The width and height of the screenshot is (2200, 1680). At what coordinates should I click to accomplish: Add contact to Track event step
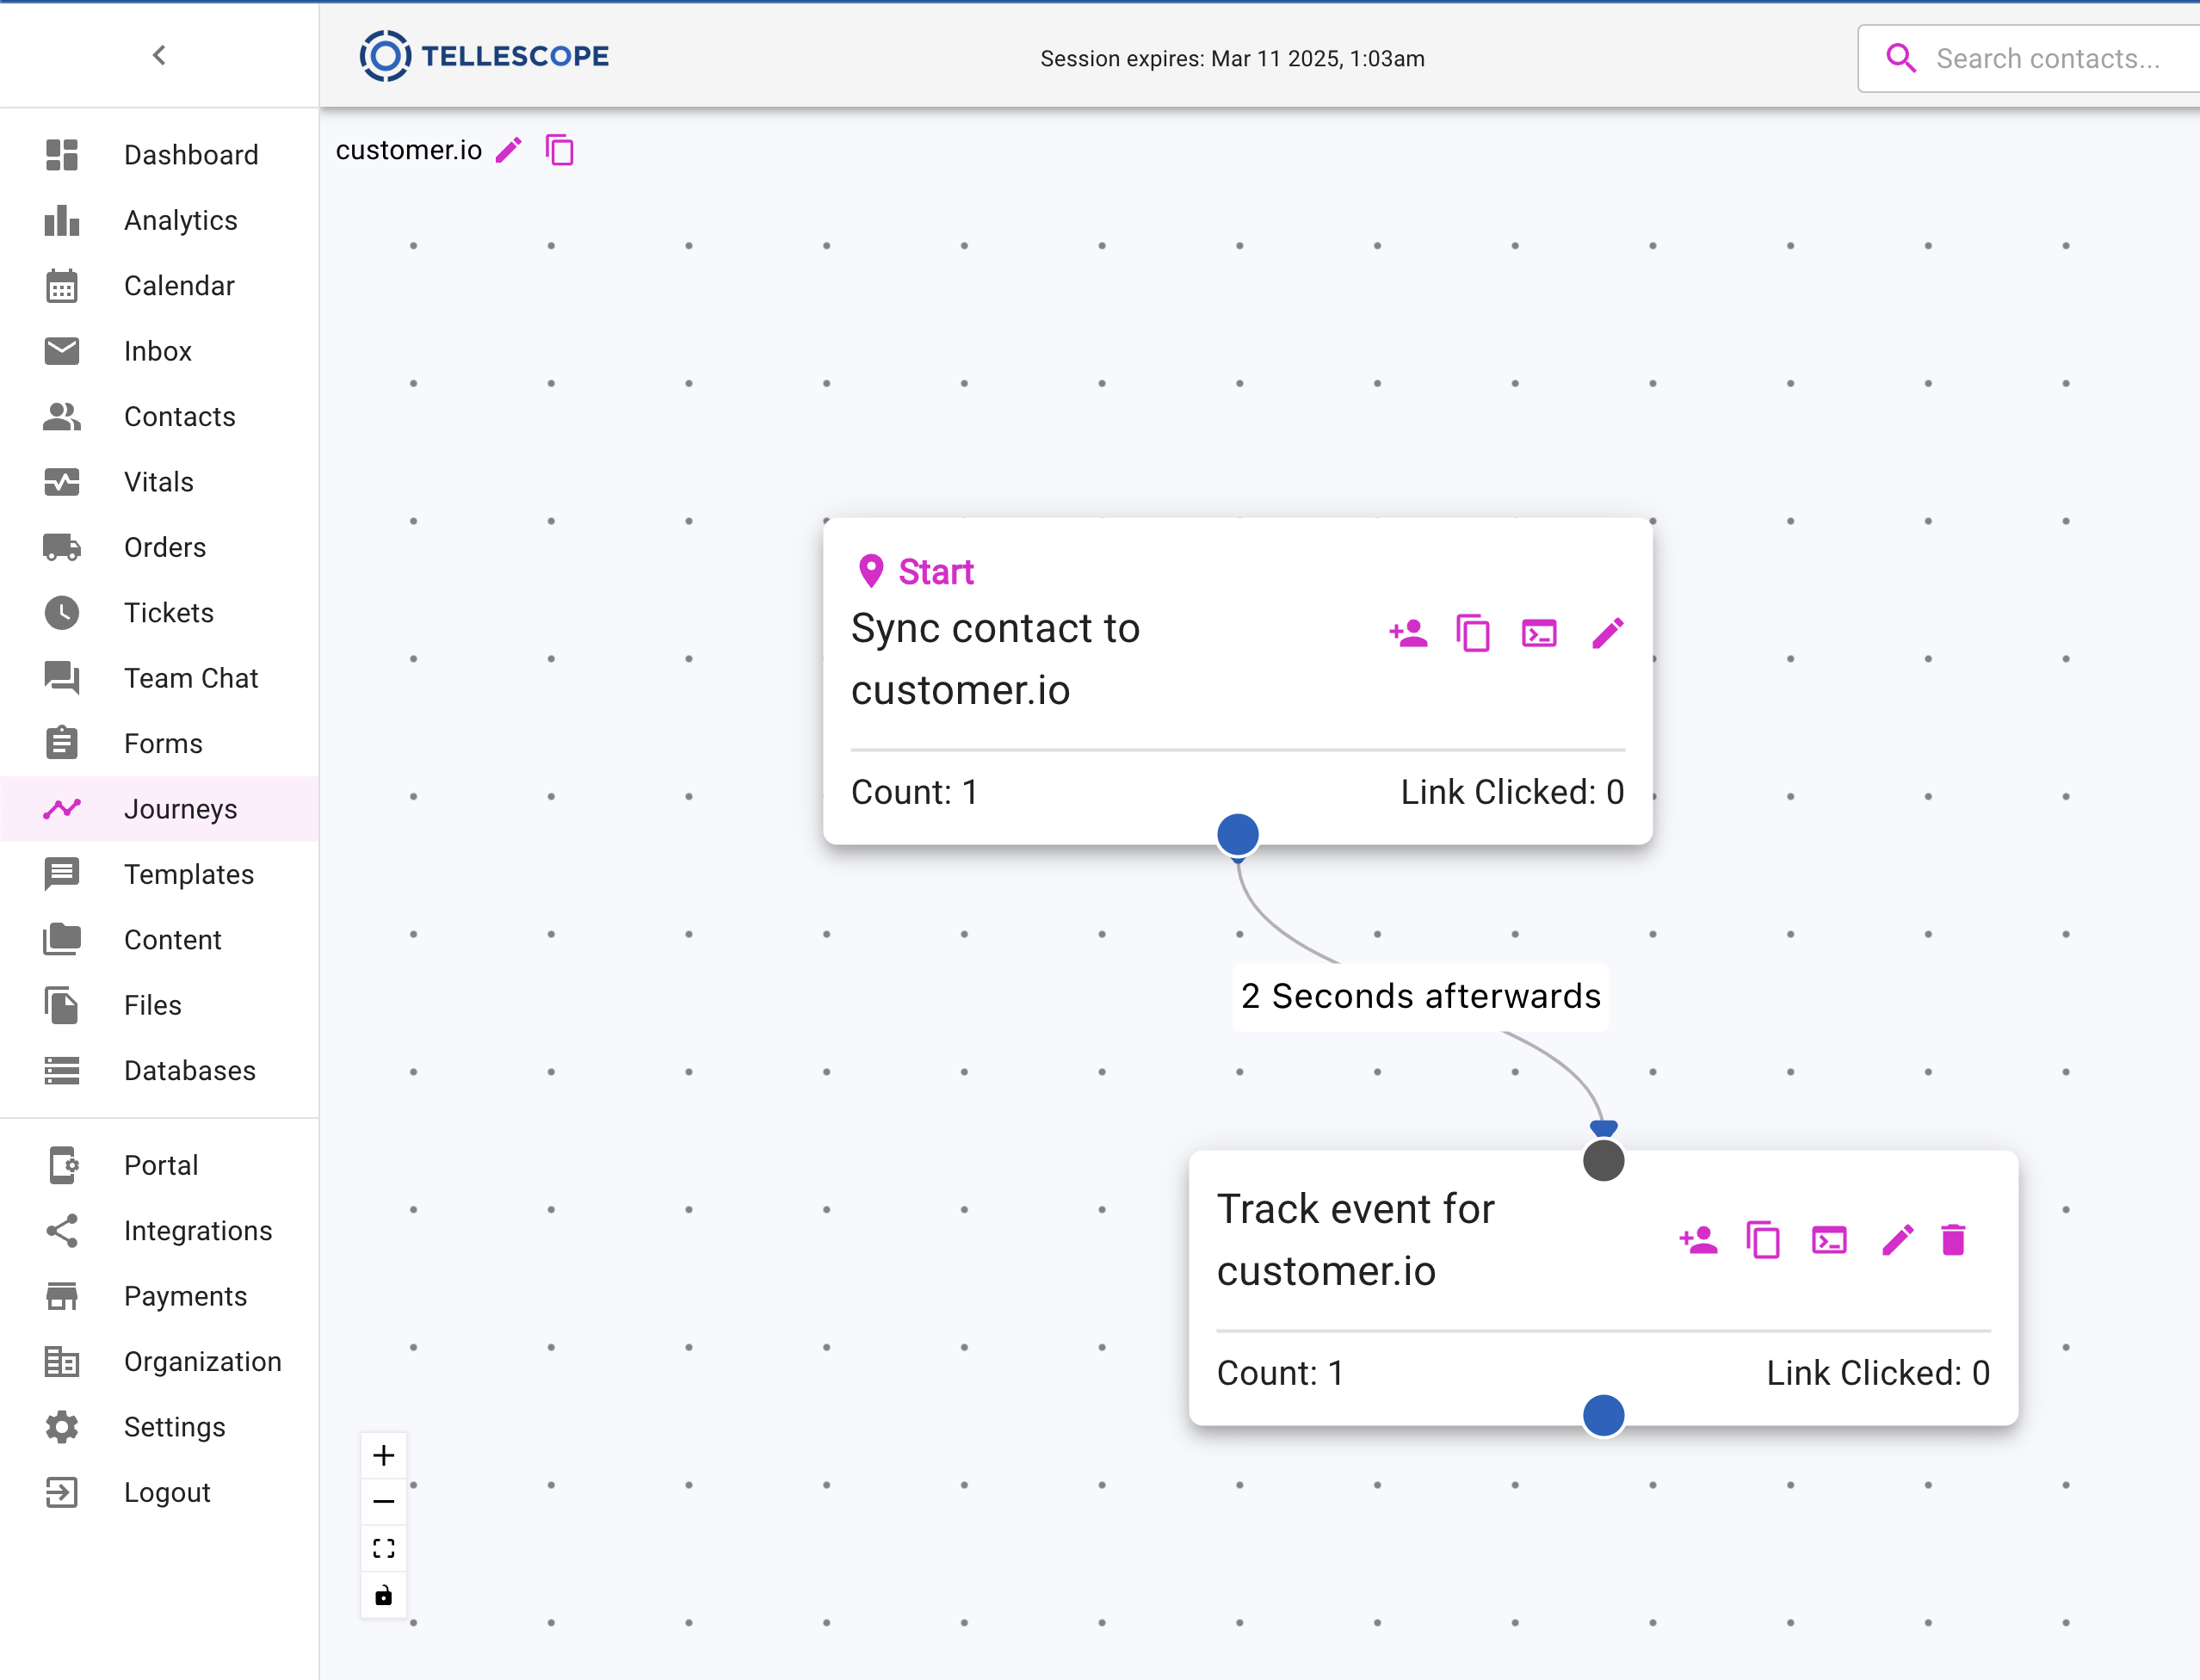pyautogui.click(x=1698, y=1240)
